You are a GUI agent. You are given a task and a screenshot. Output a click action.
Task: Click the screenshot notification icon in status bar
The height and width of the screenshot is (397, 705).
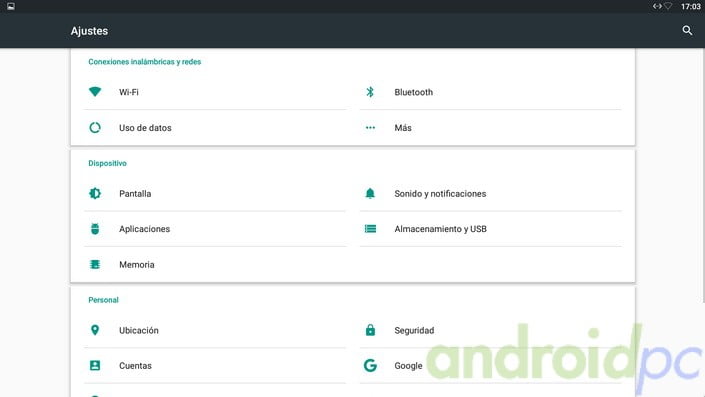[x=11, y=6]
